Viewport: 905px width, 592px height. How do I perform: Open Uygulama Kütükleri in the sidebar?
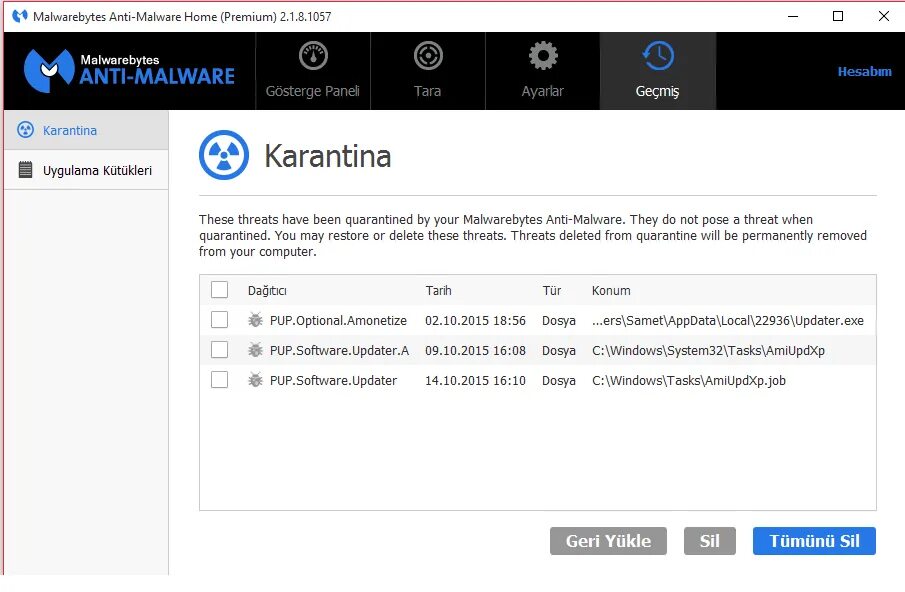(x=86, y=170)
